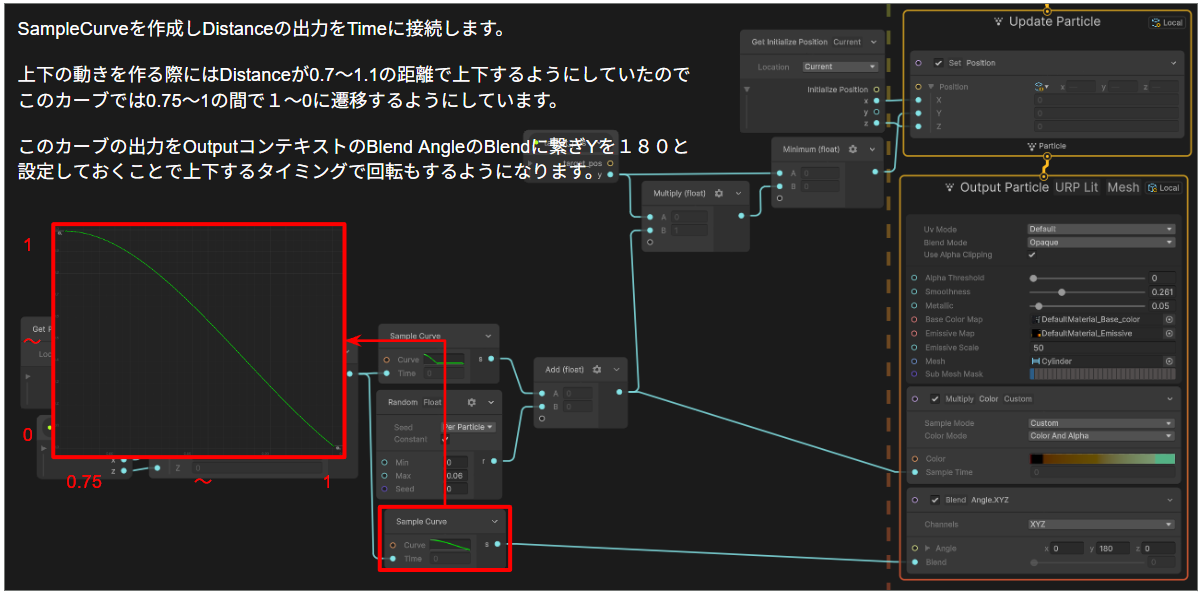The width and height of the screenshot is (1203, 593).
Task: Click the Random Float node gear icon
Action: [x=471, y=402]
